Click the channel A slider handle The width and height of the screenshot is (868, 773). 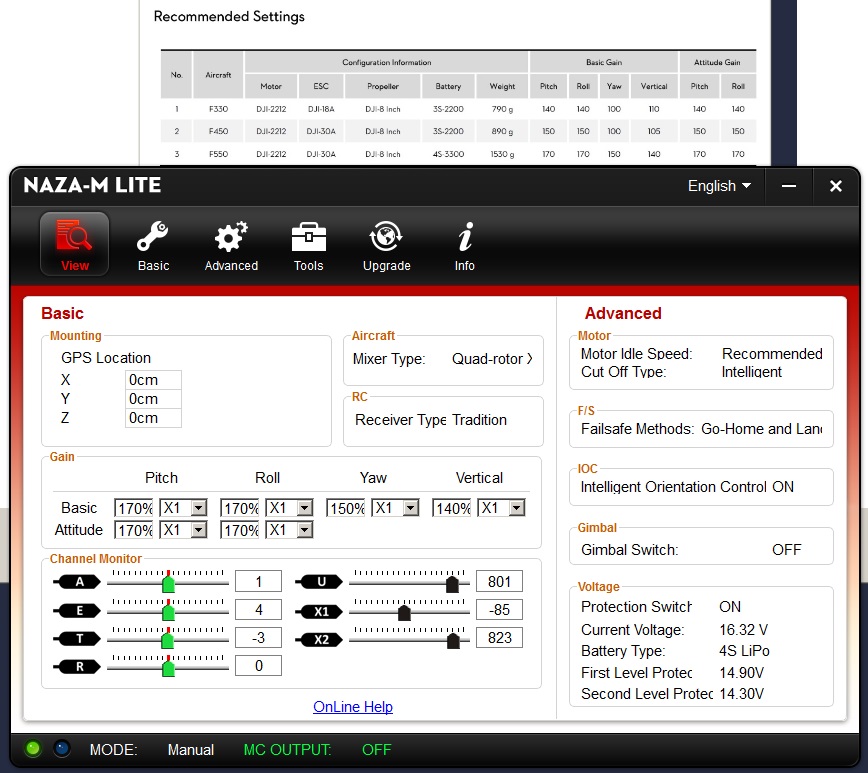click(x=168, y=583)
